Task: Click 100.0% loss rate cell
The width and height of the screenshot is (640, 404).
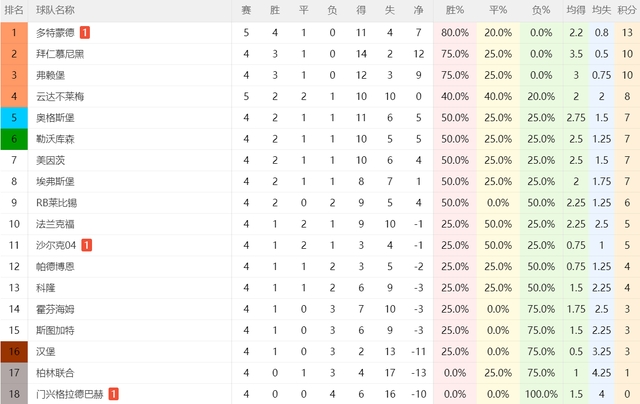Action: coord(541,394)
